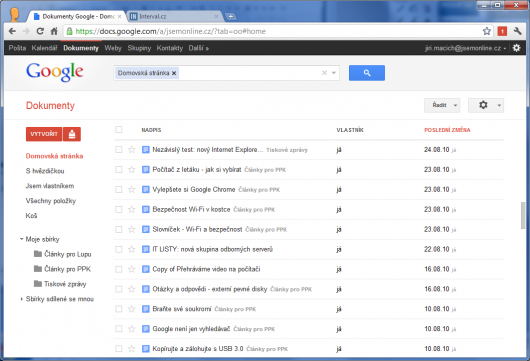Open Jsem vlastníkem in the sidebar

coord(50,186)
